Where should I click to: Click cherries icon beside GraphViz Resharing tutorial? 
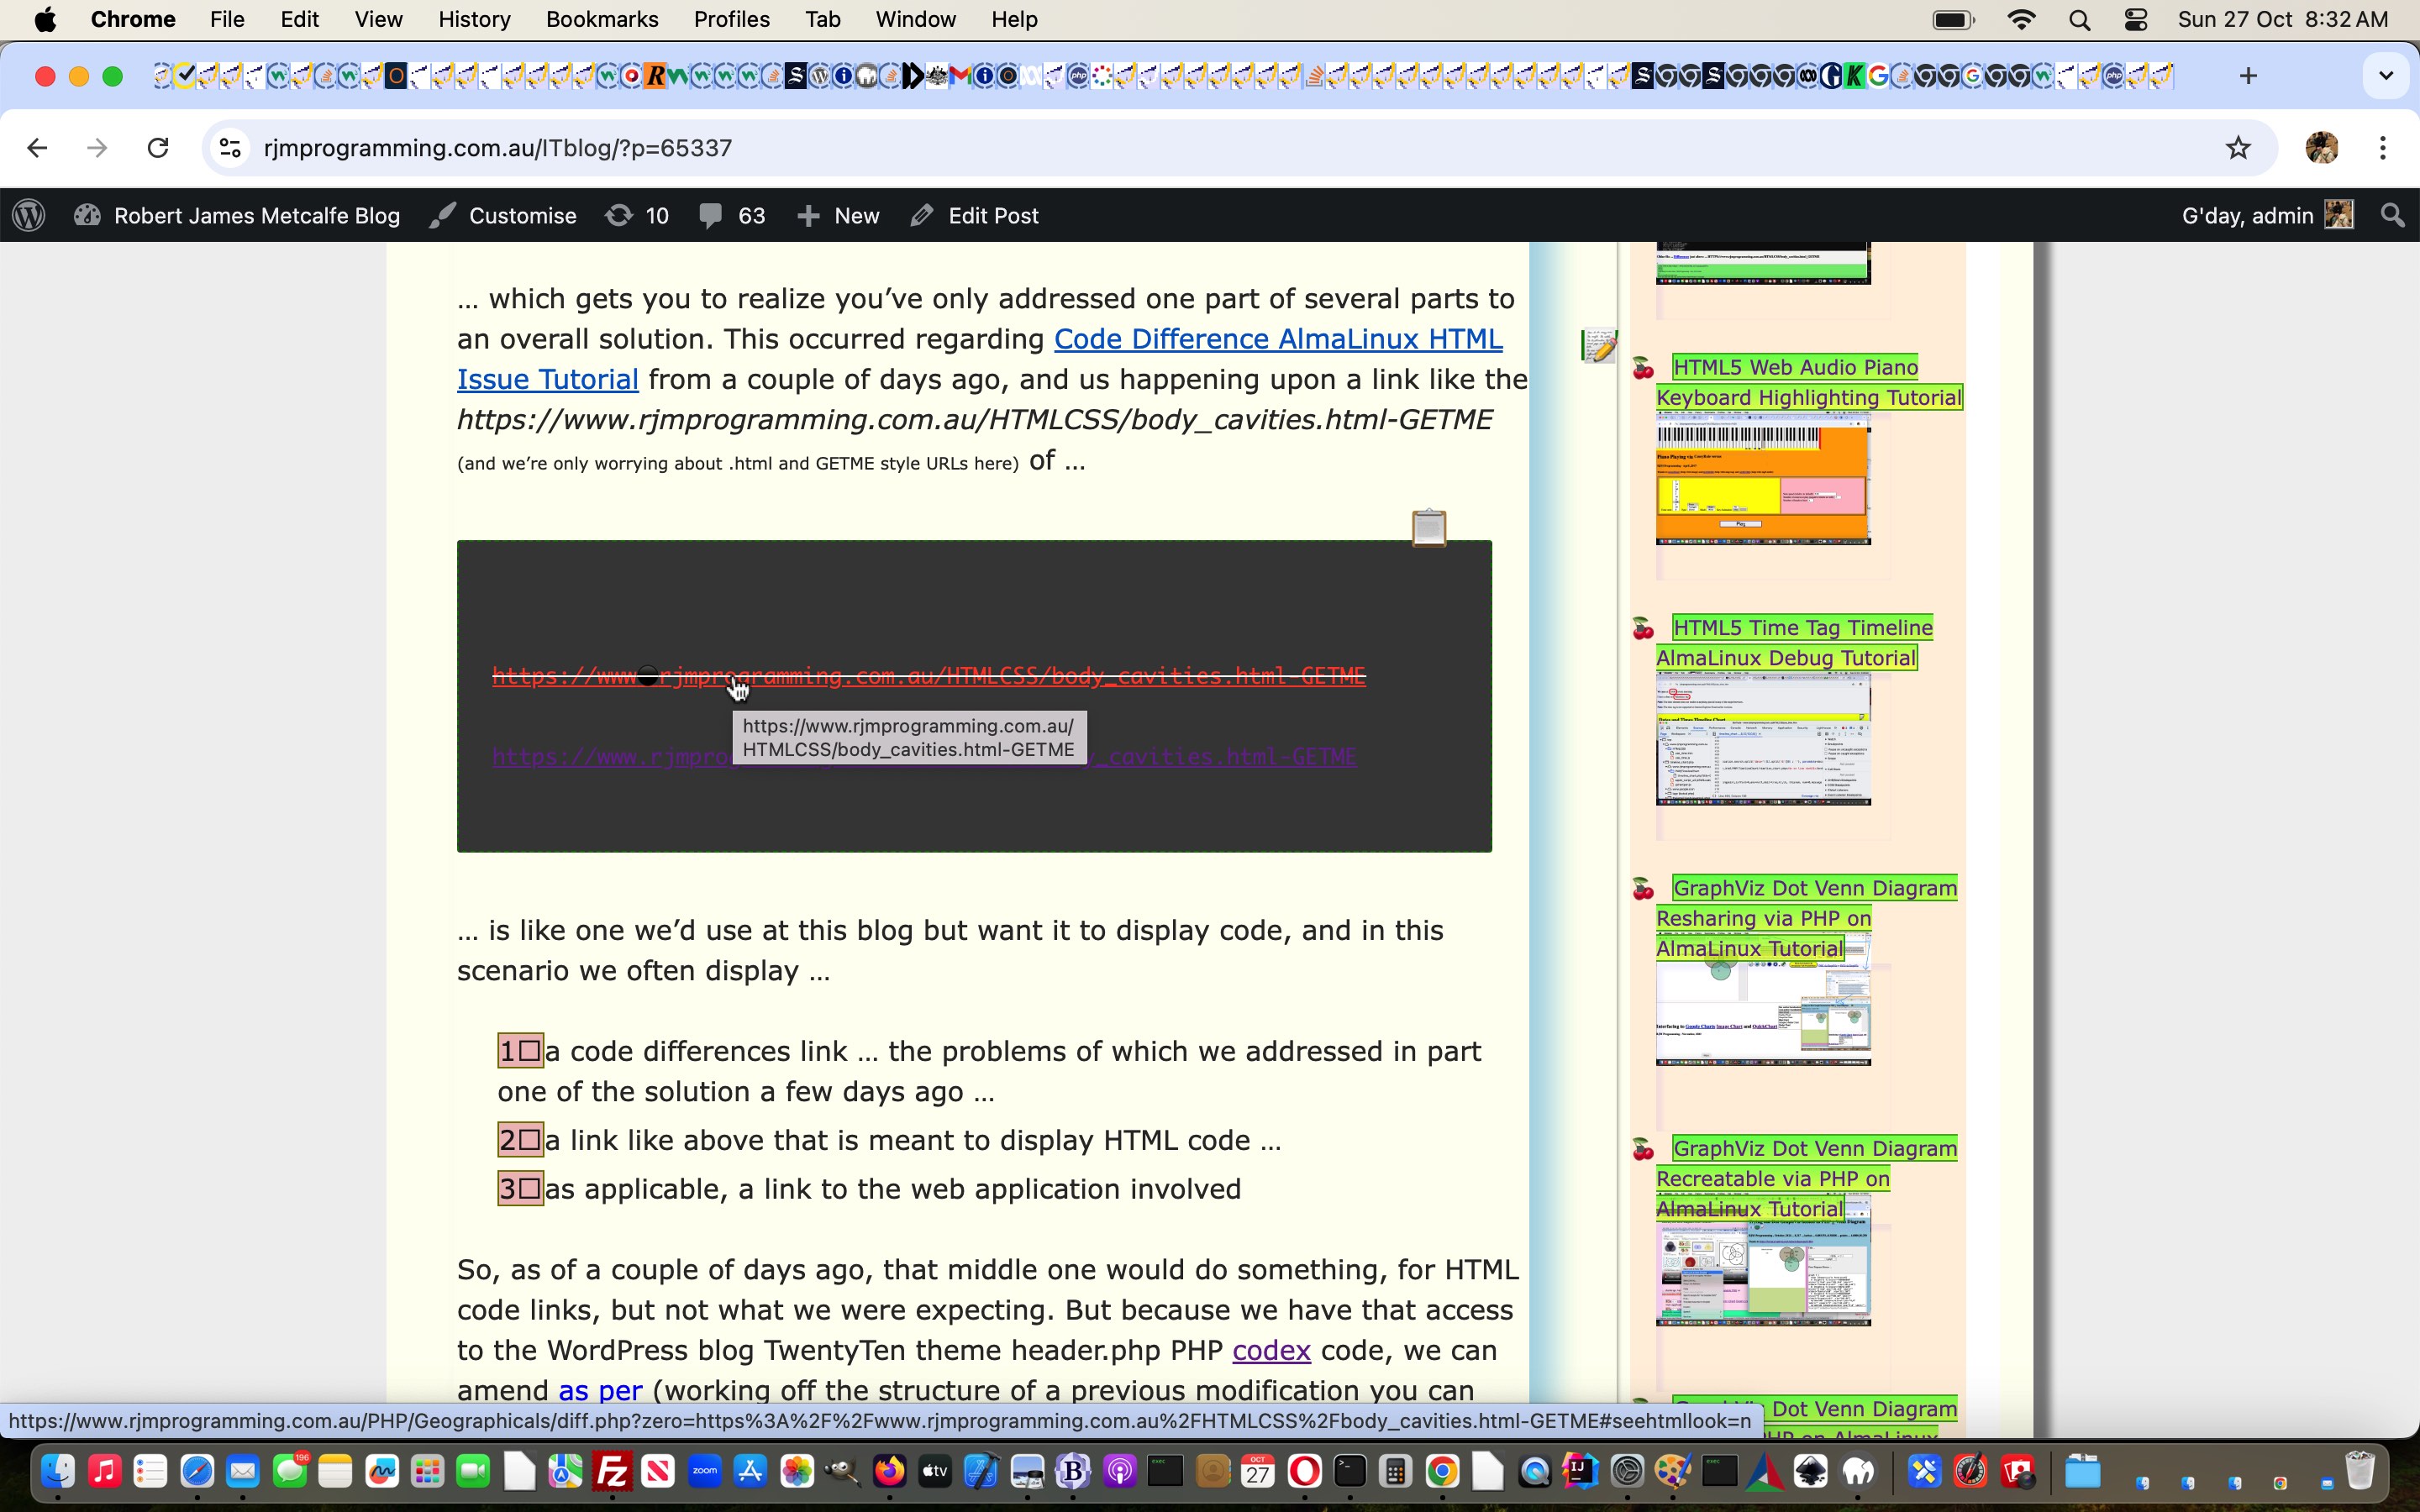(x=1643, y=889)
